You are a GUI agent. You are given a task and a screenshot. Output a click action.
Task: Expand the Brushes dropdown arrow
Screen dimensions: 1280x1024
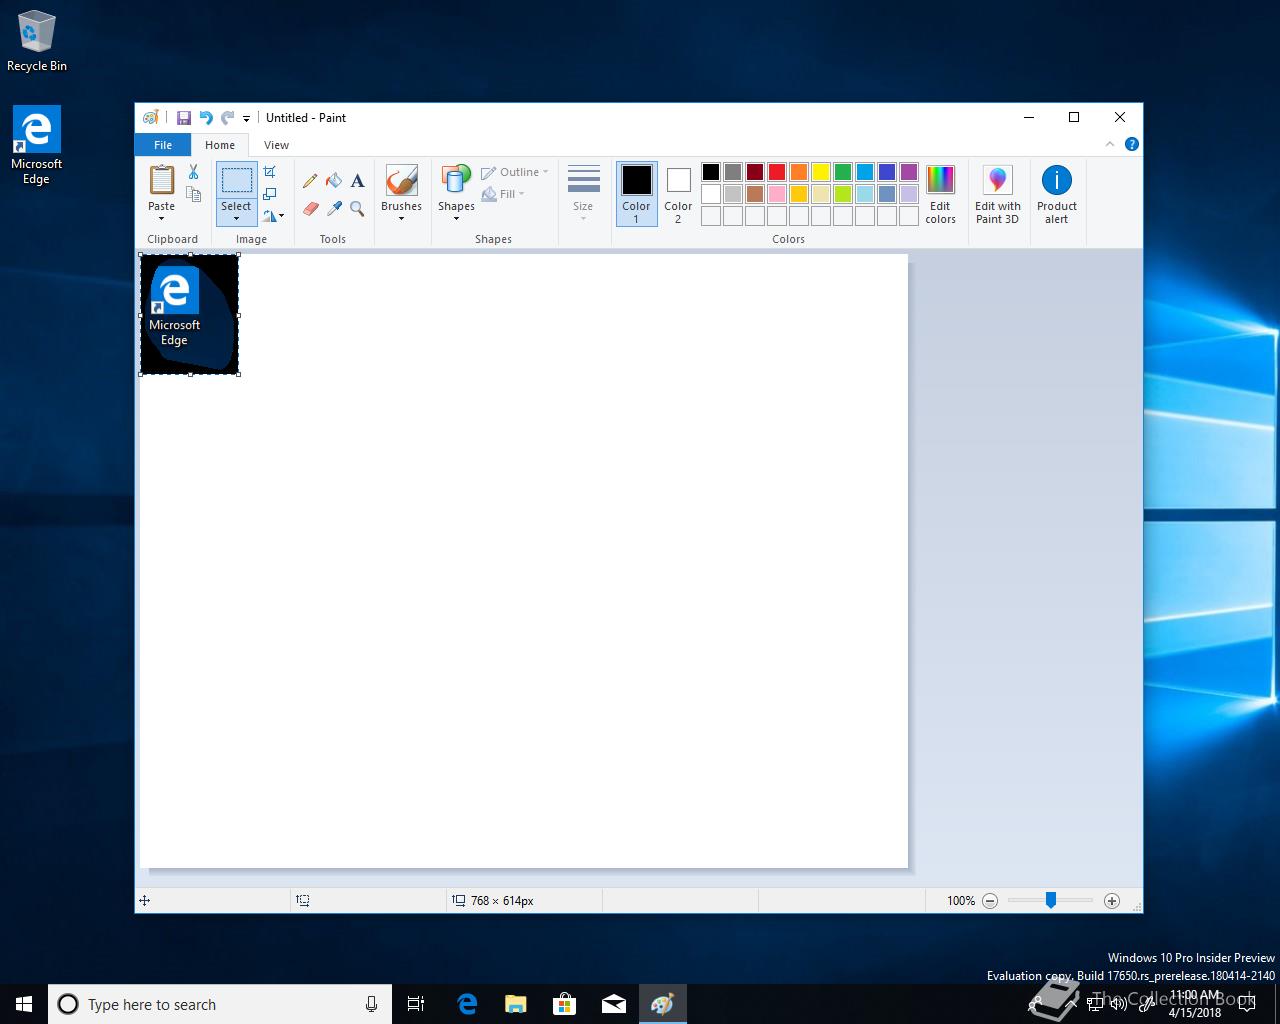(x=401, y=219)
